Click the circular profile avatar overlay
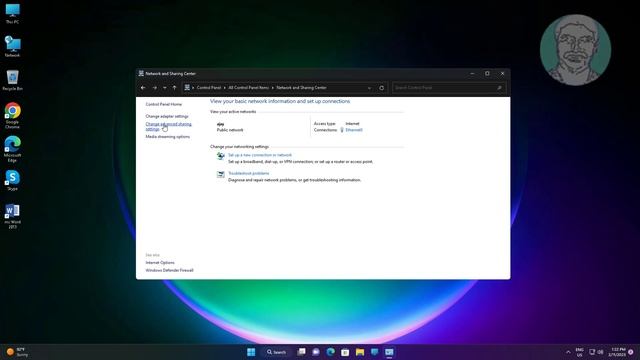 coord(575,50)
